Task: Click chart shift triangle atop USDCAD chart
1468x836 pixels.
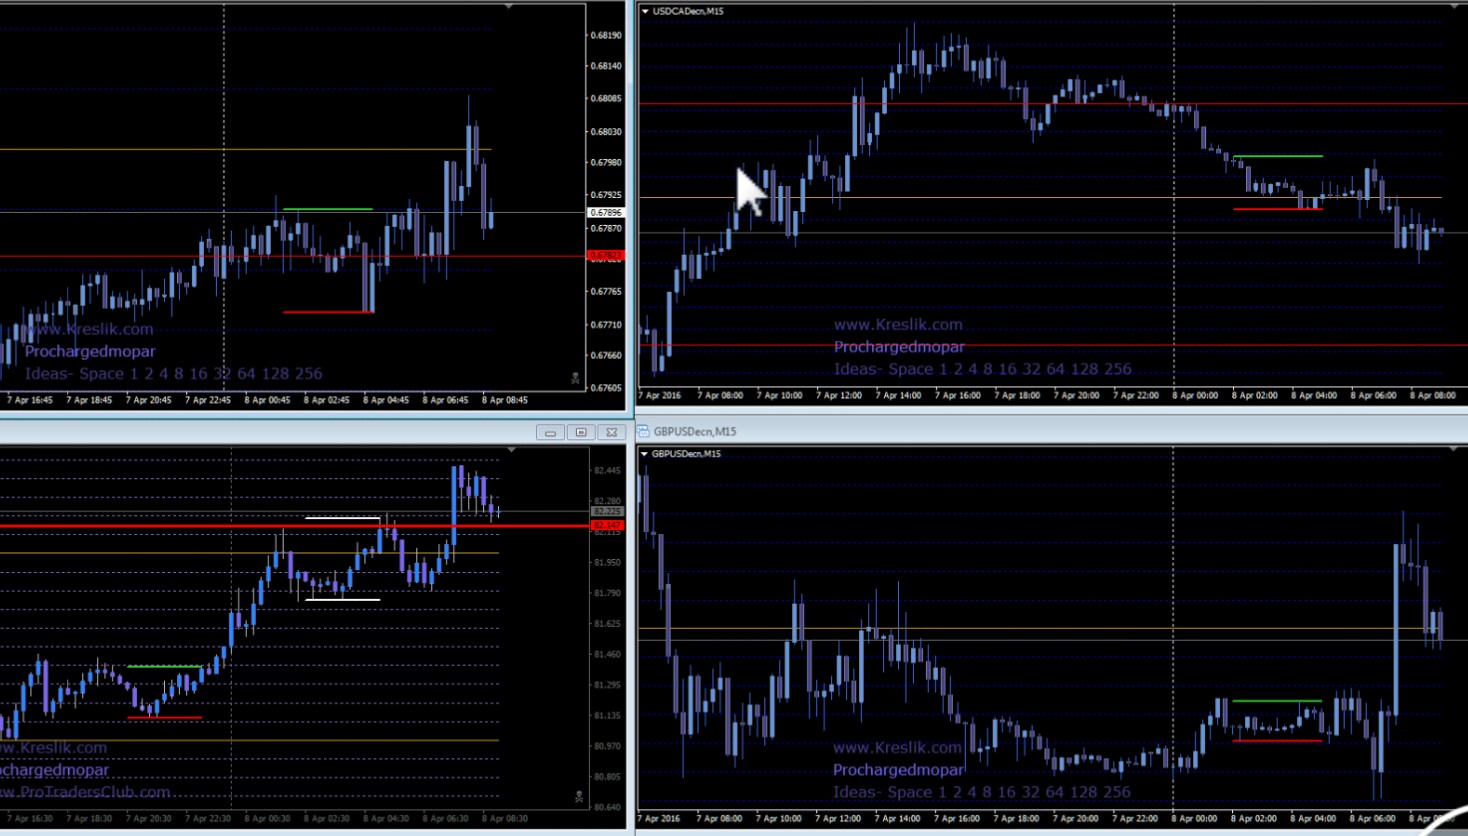Action: pos(1455,7)
